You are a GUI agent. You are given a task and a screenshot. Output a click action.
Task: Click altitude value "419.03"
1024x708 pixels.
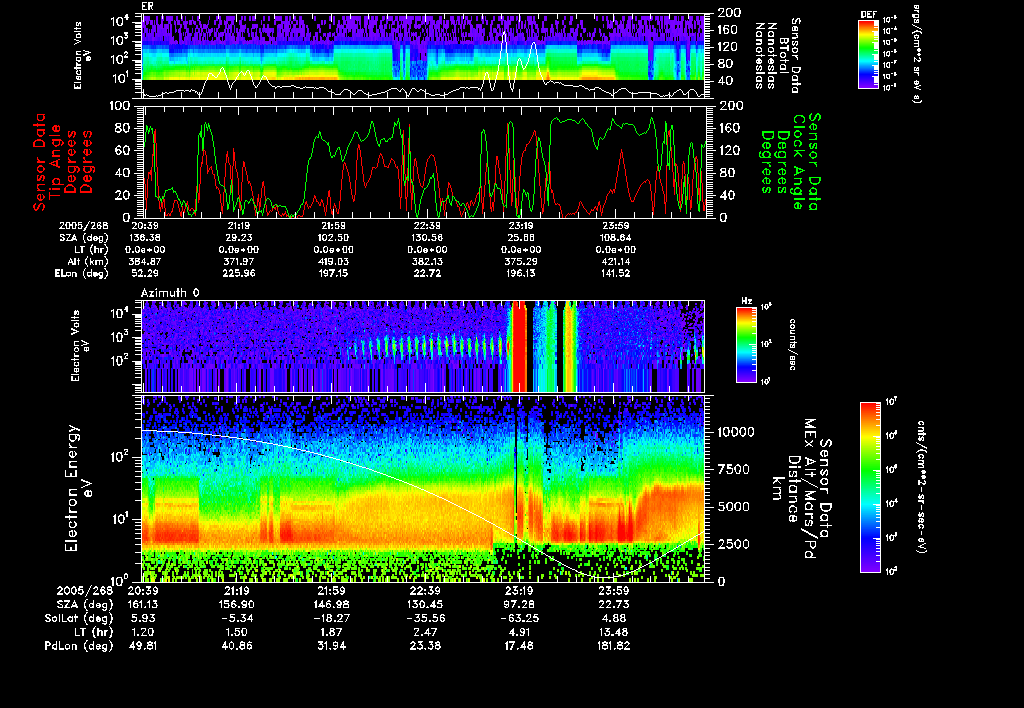click(333, 262)
